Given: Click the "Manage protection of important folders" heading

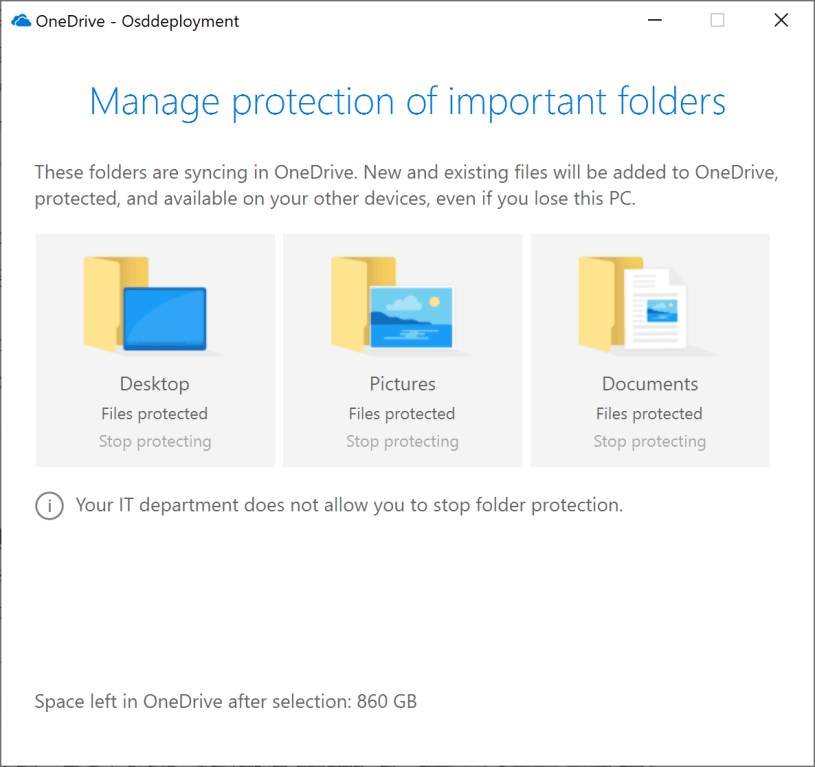Looking at the screenshot, I should pyautogui.click(x=407, y=102).
